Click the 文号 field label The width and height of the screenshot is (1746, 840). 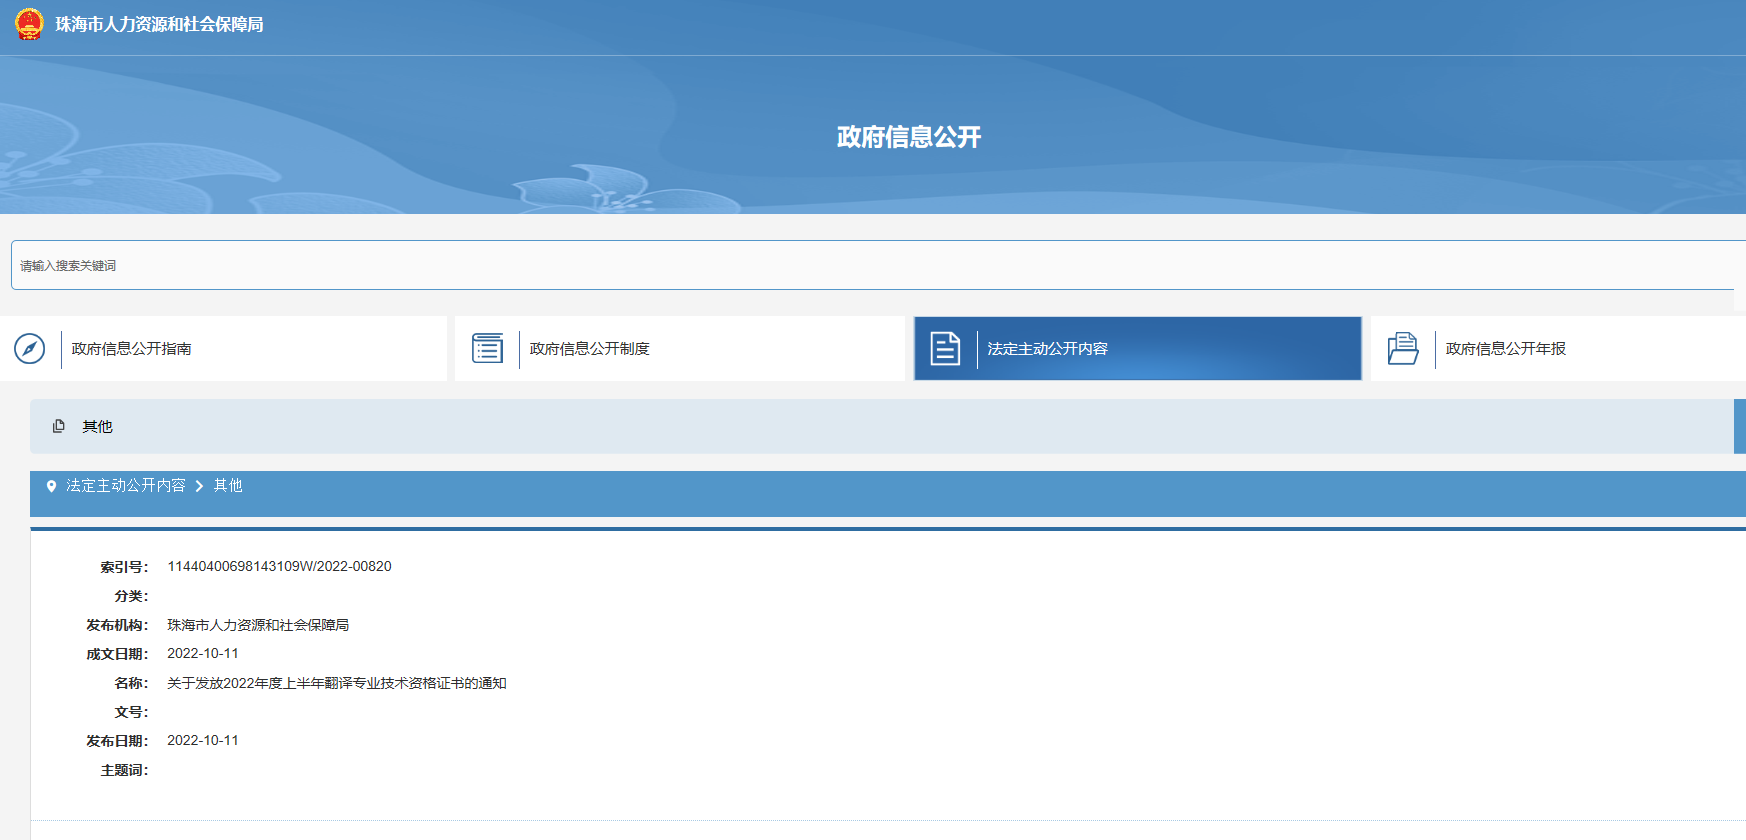tap(131, 712)
